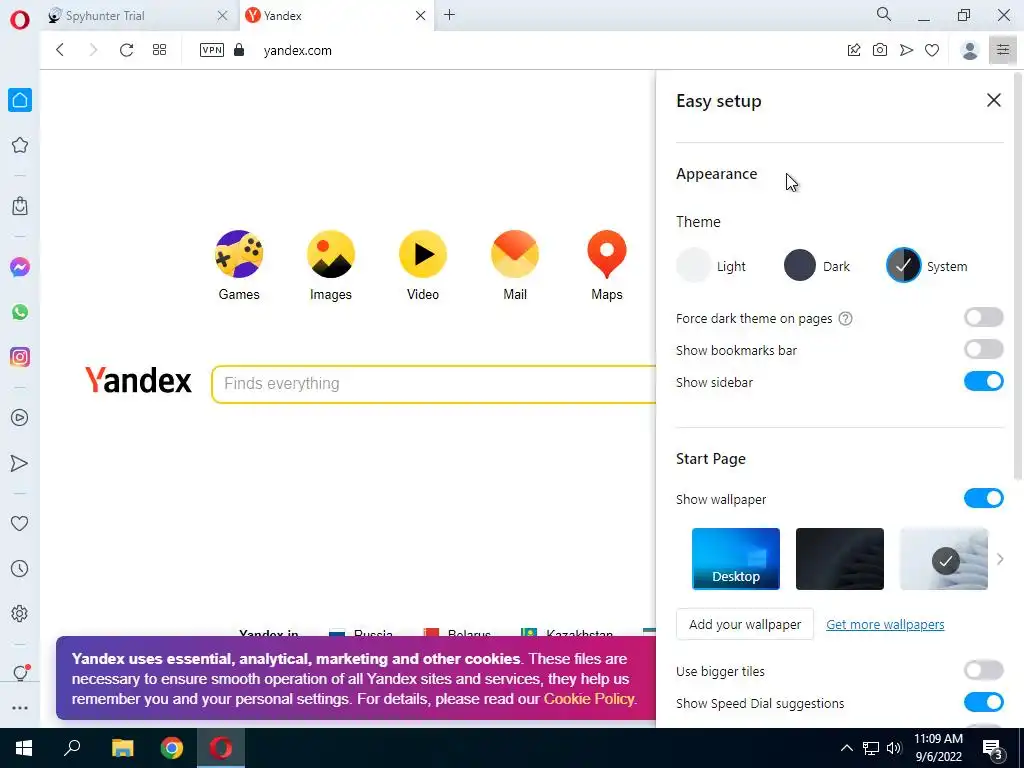The height and width of the screenshot is (768, 1024).
Task: Open the edit/share page icon in address bar
Action: pyautogui.click(x=854, y=50)
